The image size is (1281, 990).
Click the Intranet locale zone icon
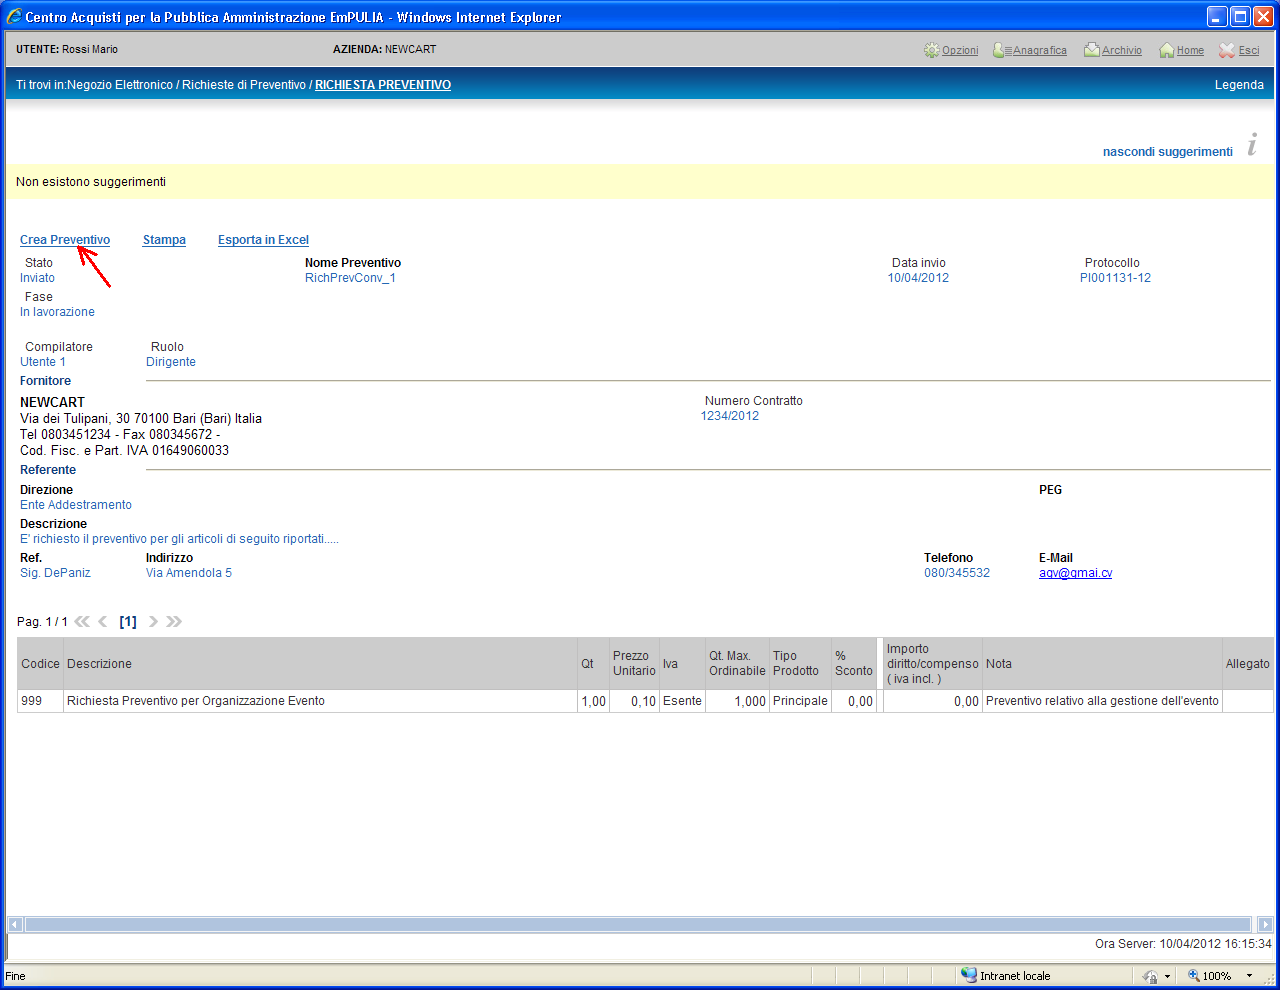click(969, 975)
